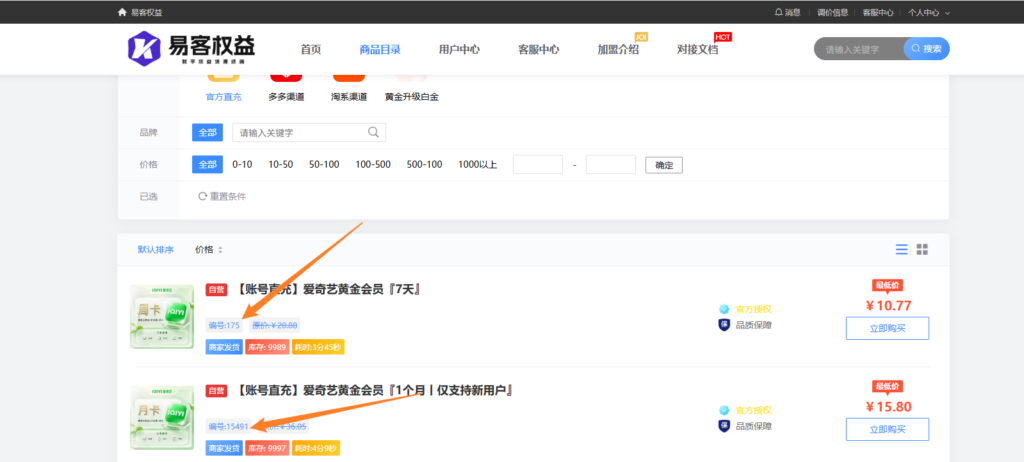Click the 耗时:3分45秒 tag
1024x462 pixels.
pos(317,348)
